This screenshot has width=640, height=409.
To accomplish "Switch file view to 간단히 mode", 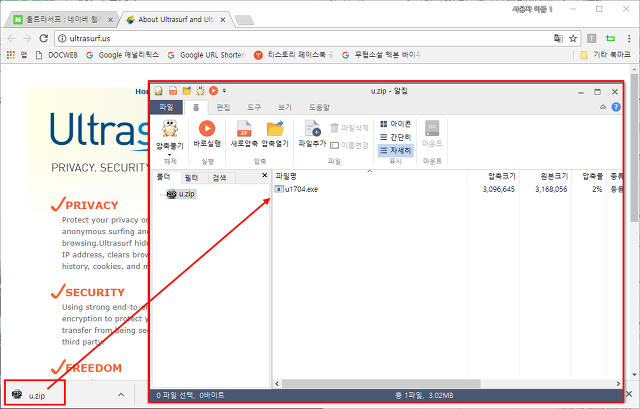I will click(x=396, y=137).
